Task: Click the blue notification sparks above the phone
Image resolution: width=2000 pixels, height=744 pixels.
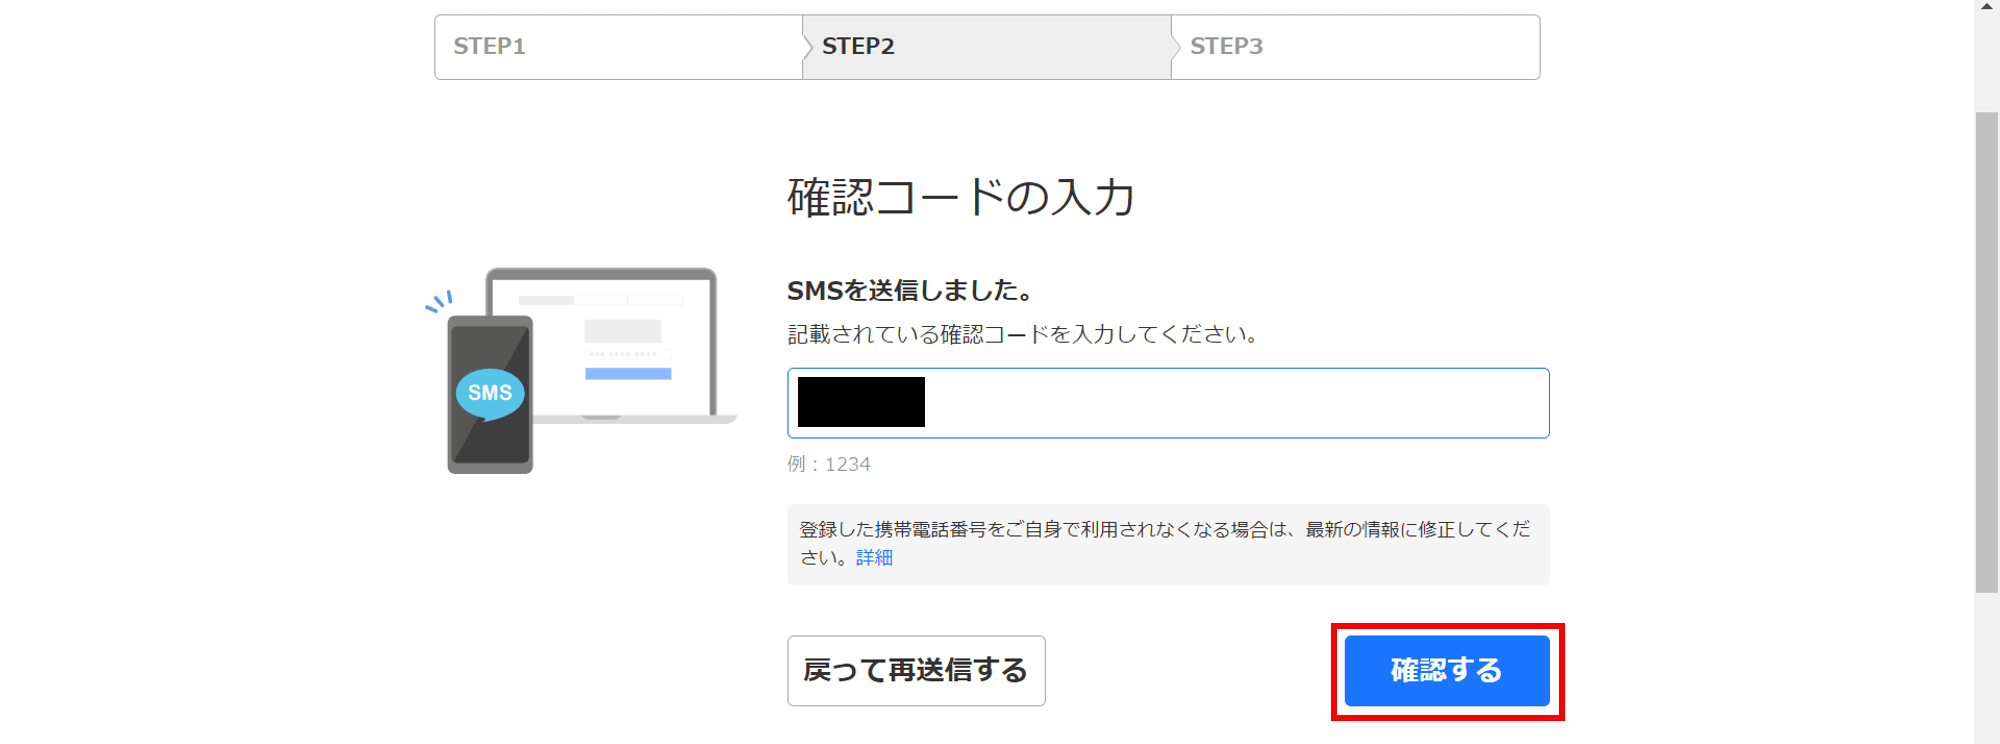Action: point(439,302)
